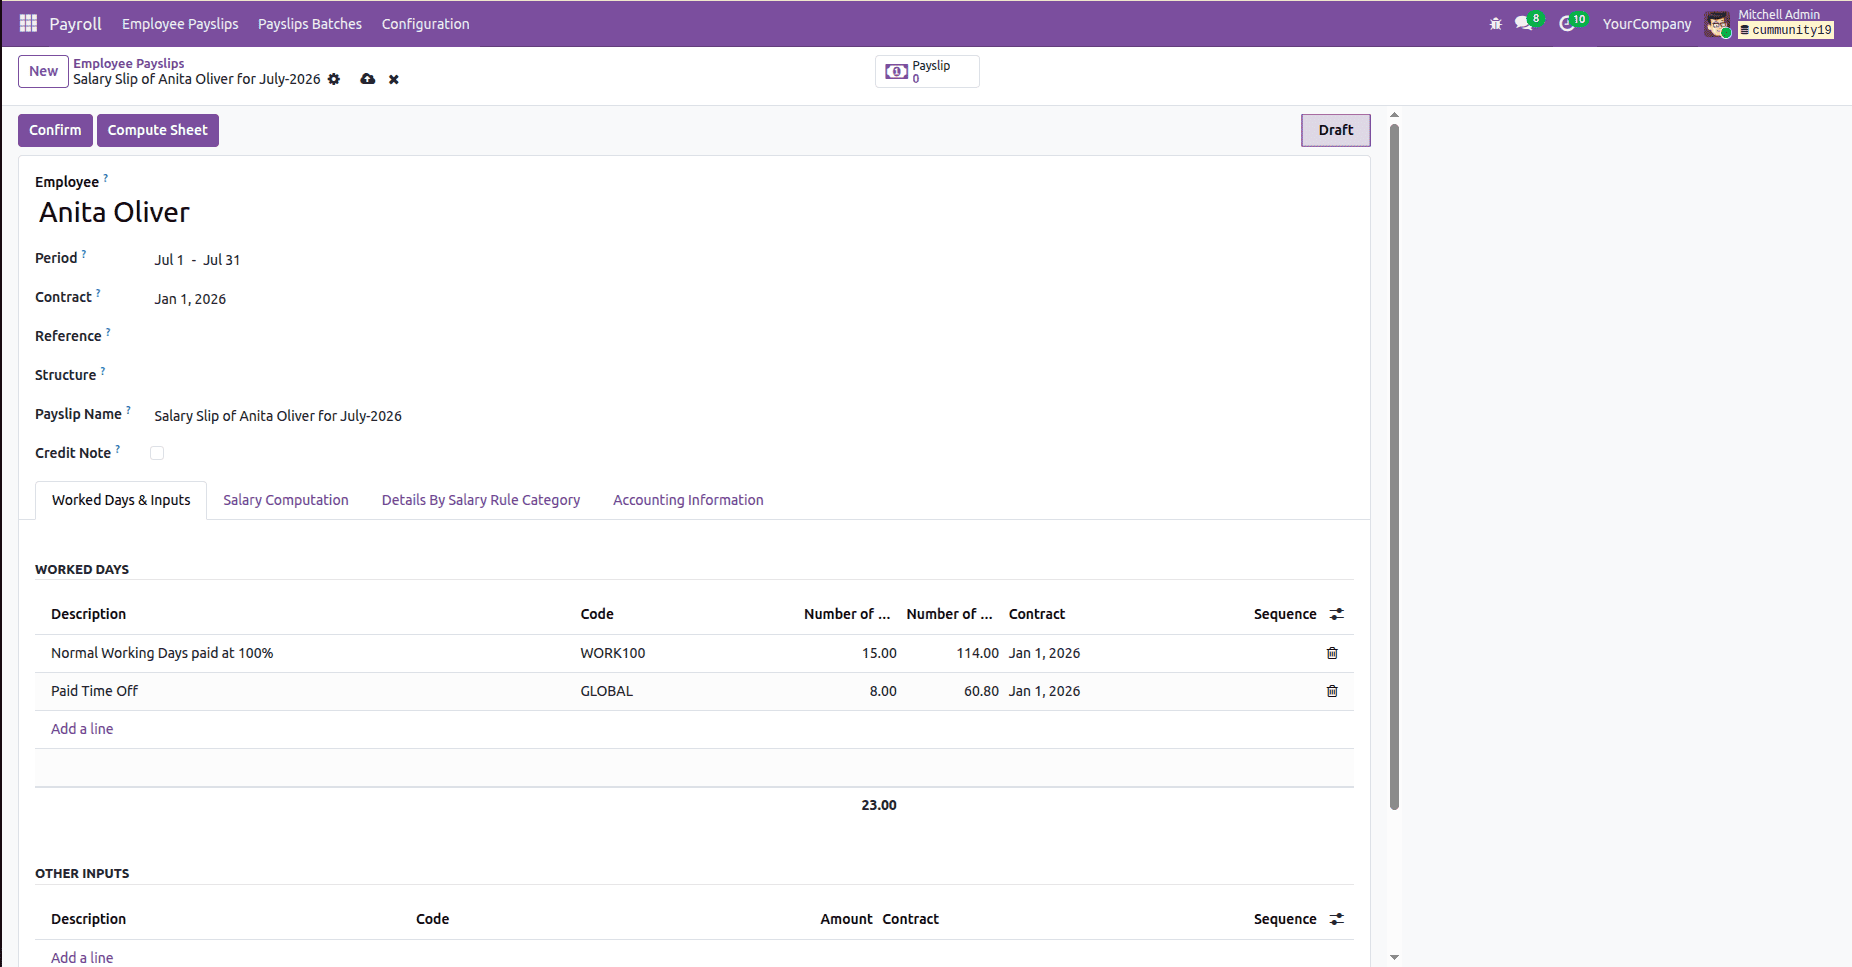Discard changes with the X icon
The image size is (1852, 967).
point(394,79)
